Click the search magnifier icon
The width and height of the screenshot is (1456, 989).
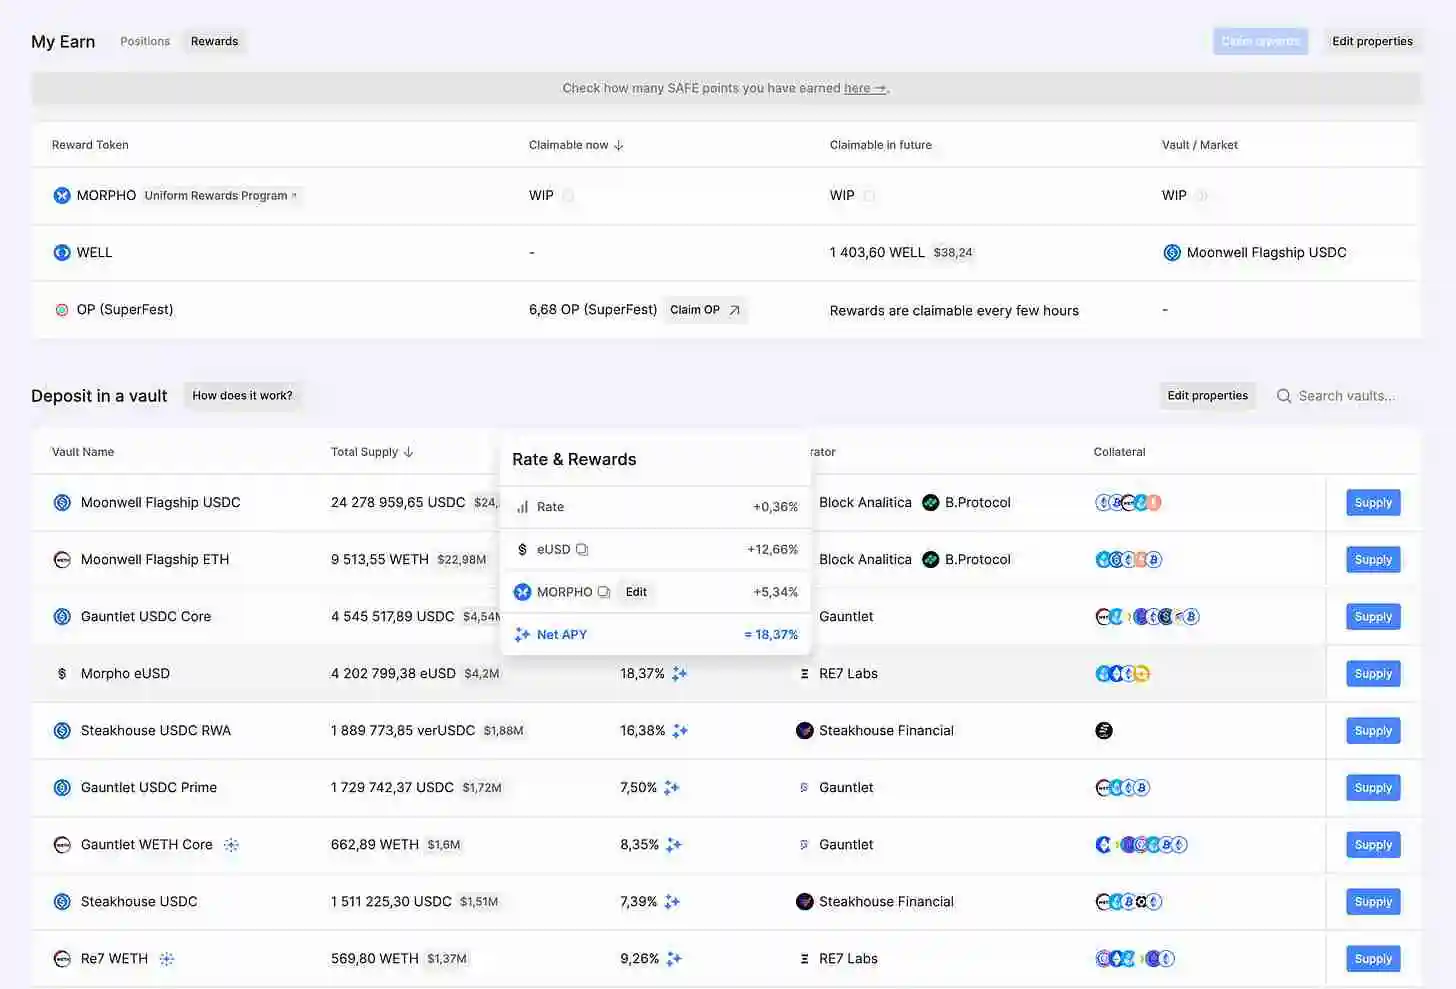pos(1284,396)
